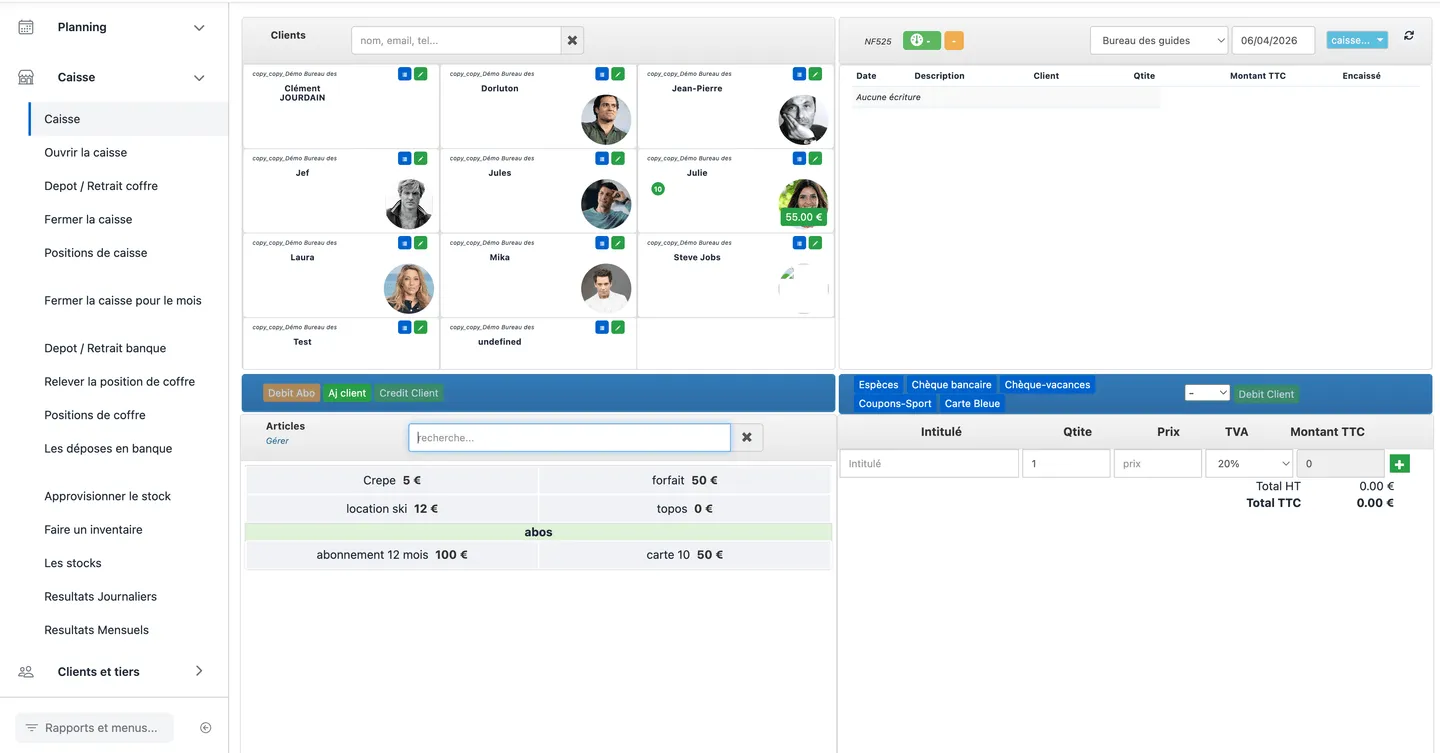Click the blue list icon on Julie's card
Viewport: 1440px width, 753px height.
click(799, 158)
